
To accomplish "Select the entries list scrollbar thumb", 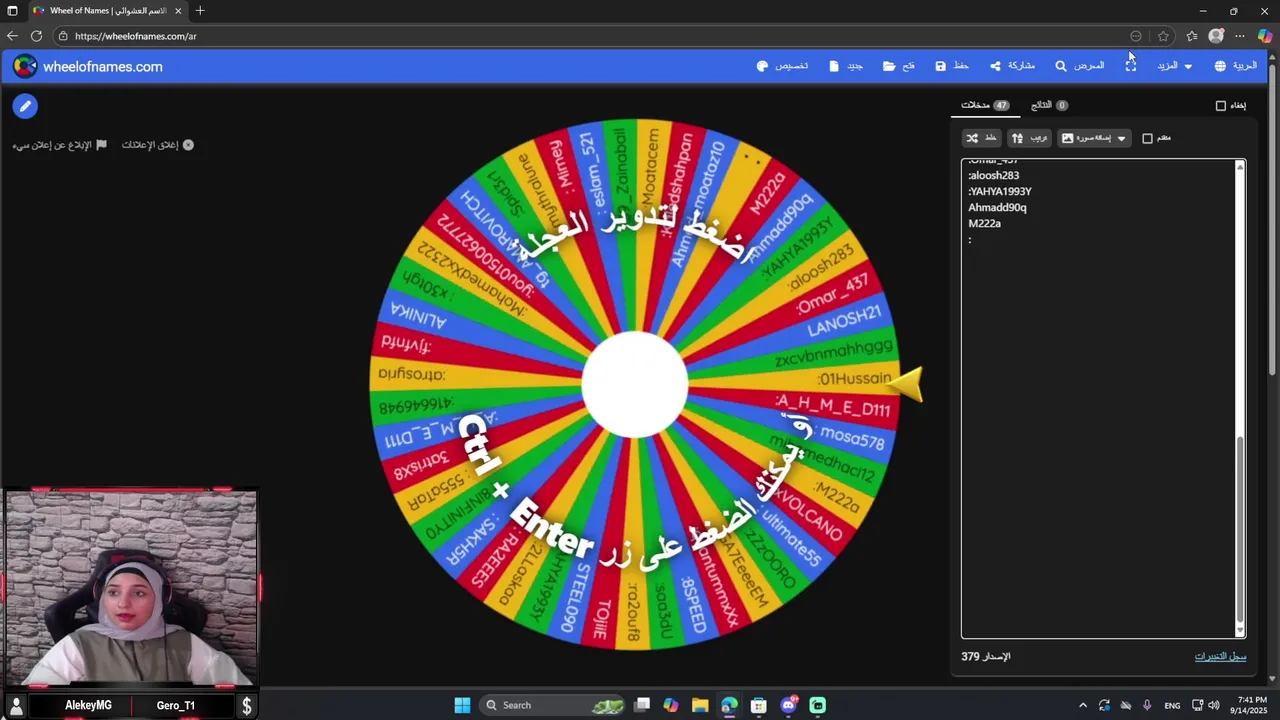I will pyautogui.click(x=1240, y=528).
